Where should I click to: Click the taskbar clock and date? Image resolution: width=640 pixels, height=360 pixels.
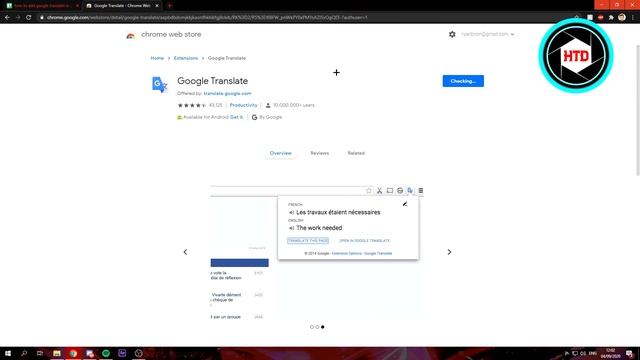coord(611,353)
